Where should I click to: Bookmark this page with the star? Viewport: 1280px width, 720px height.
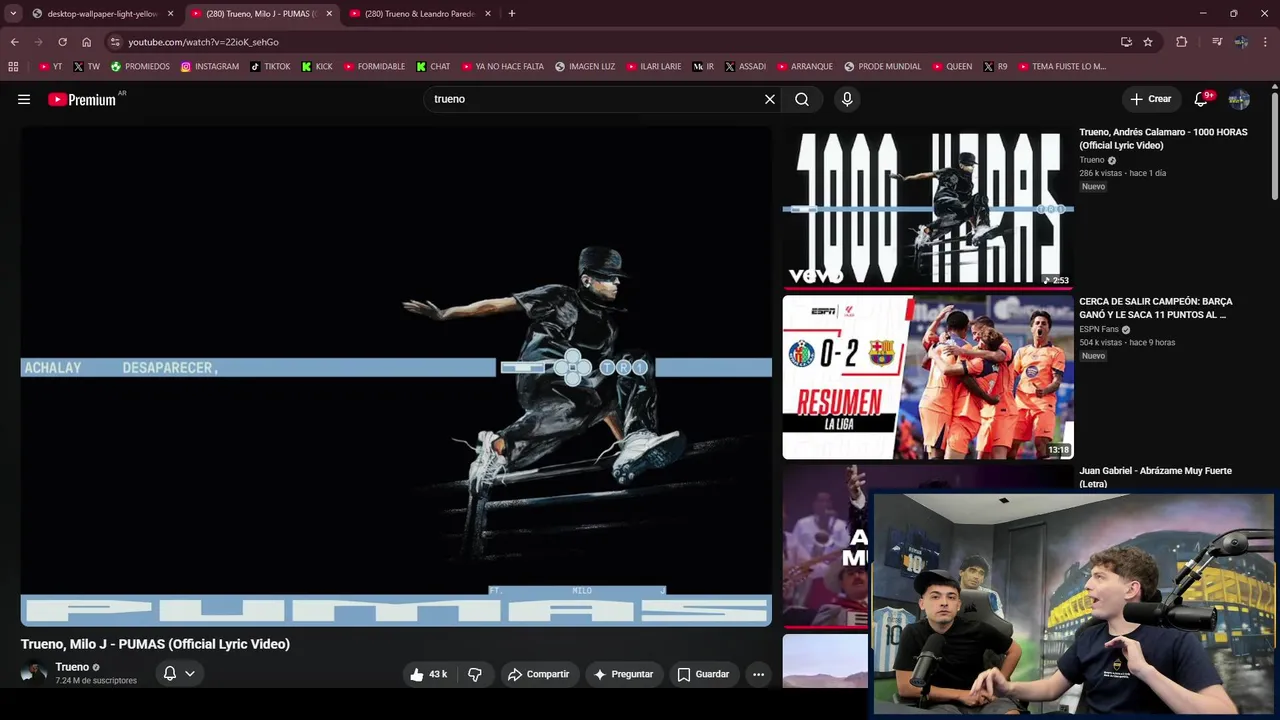(1148, 42)
